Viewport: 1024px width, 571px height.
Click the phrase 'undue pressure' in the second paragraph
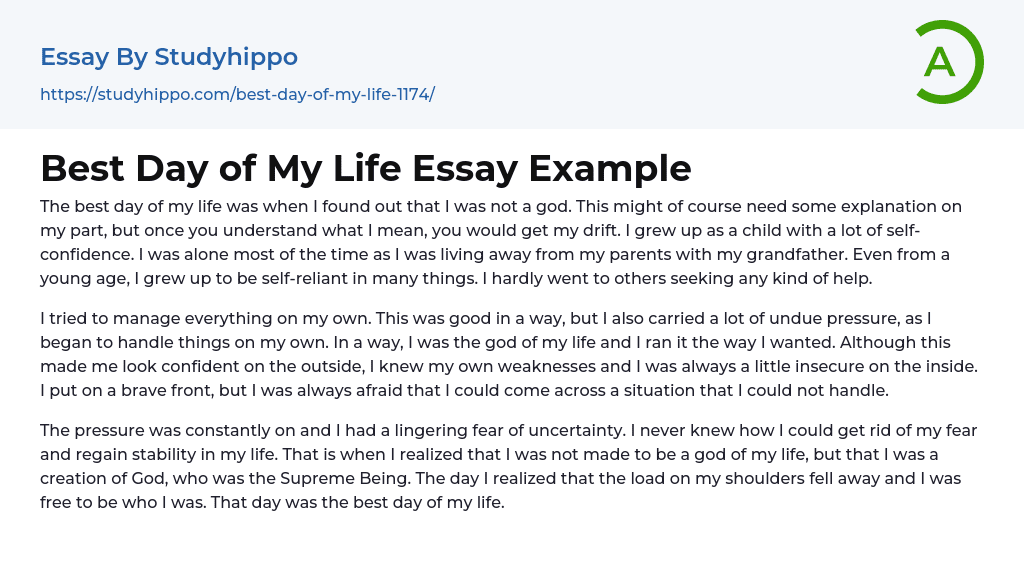pyautogui.click(x=826, y=319)
